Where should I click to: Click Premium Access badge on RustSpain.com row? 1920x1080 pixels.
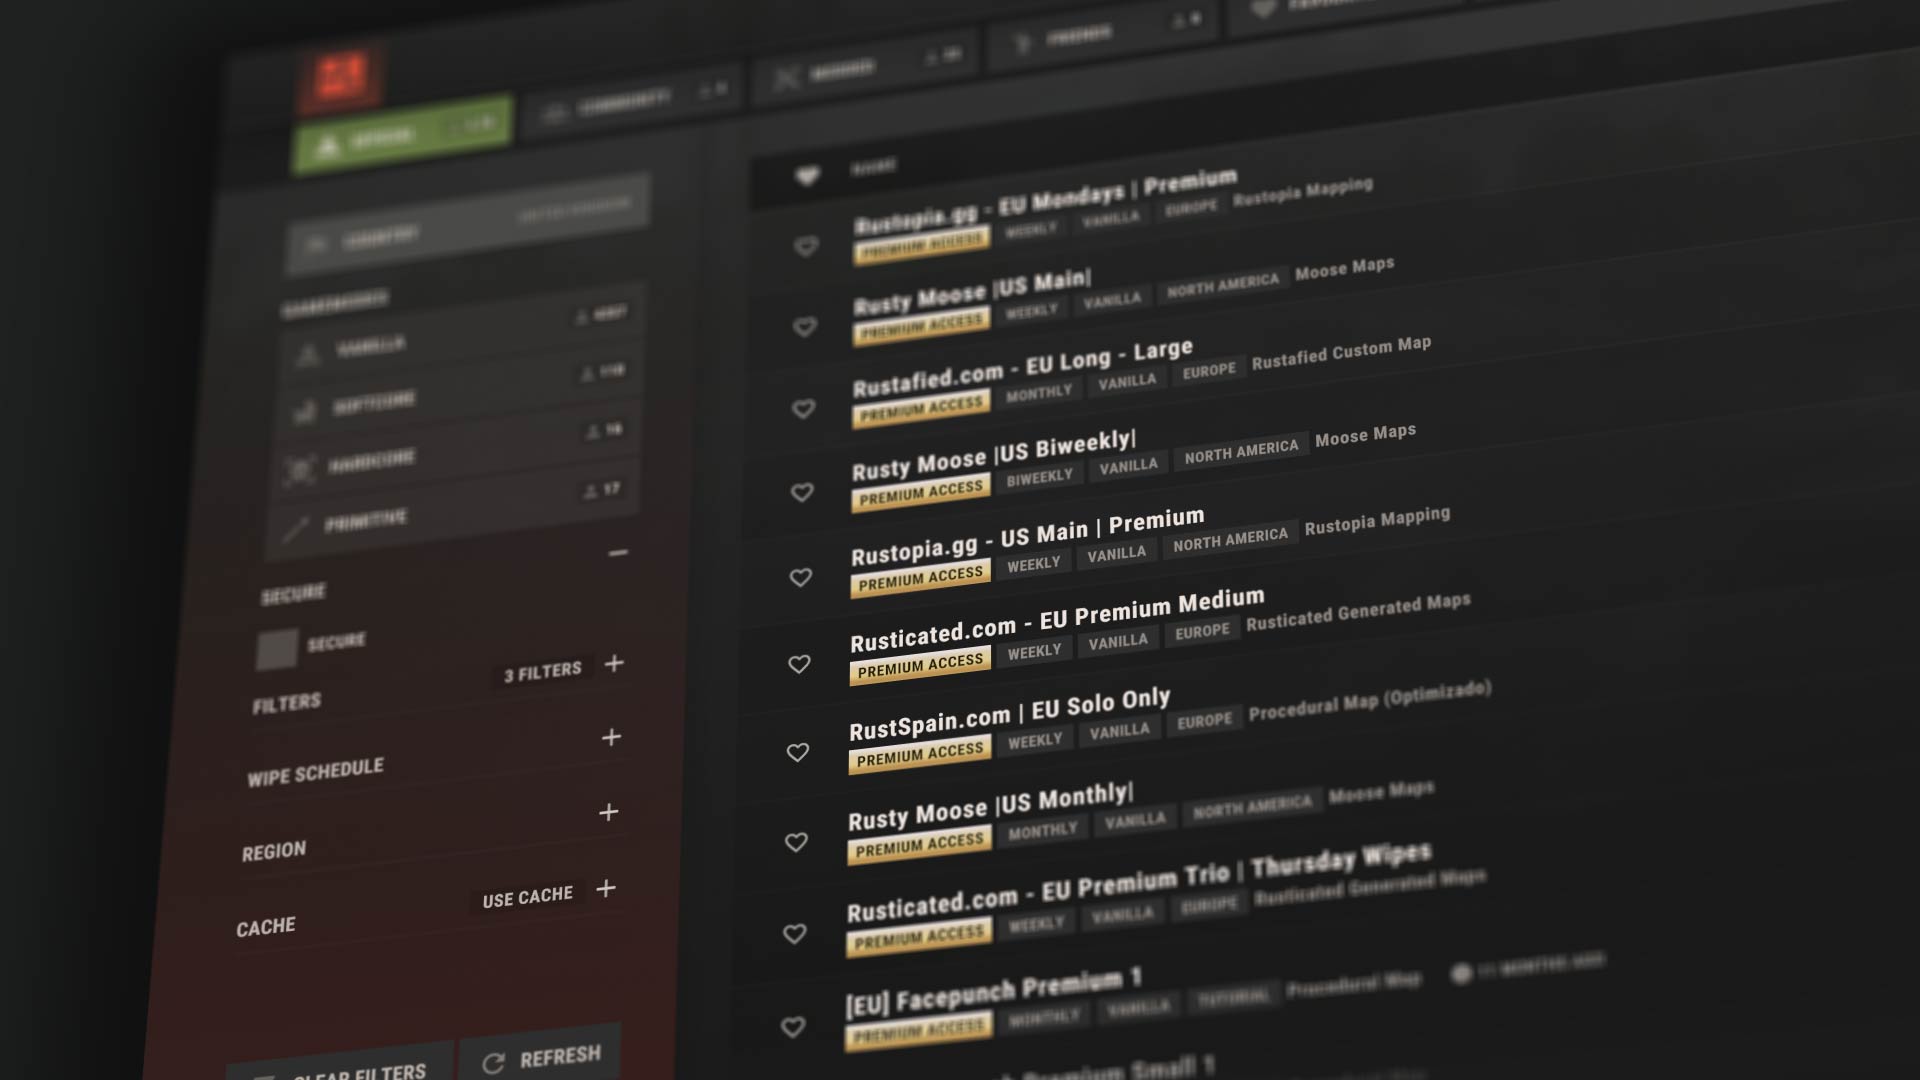click(x=920, y=754)
